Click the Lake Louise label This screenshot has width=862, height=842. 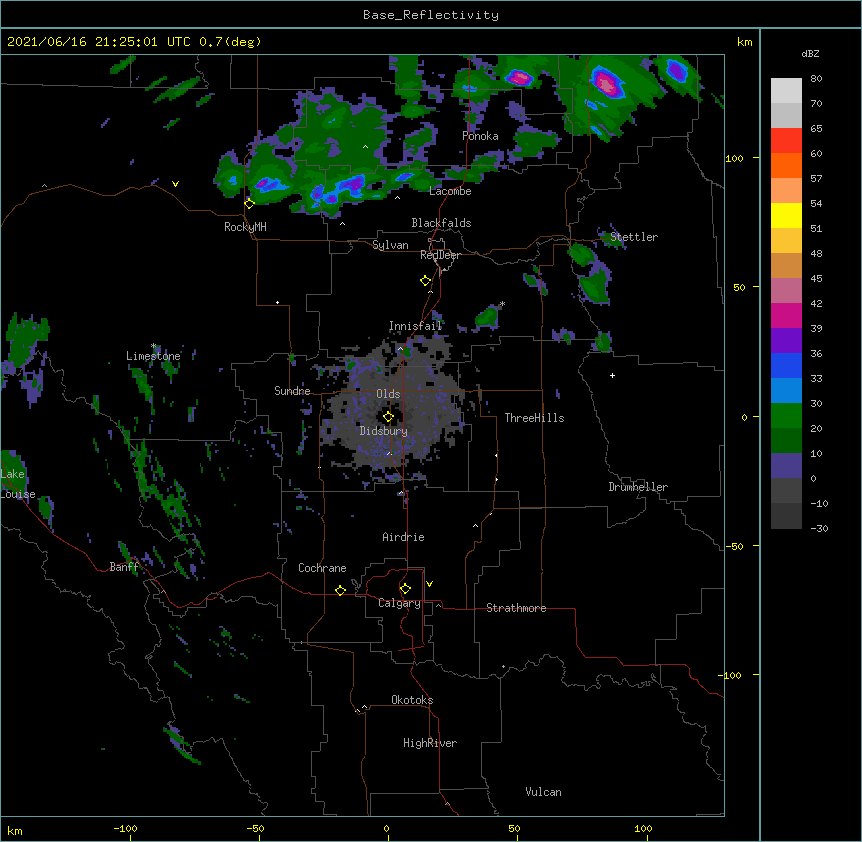pos(18,484)
